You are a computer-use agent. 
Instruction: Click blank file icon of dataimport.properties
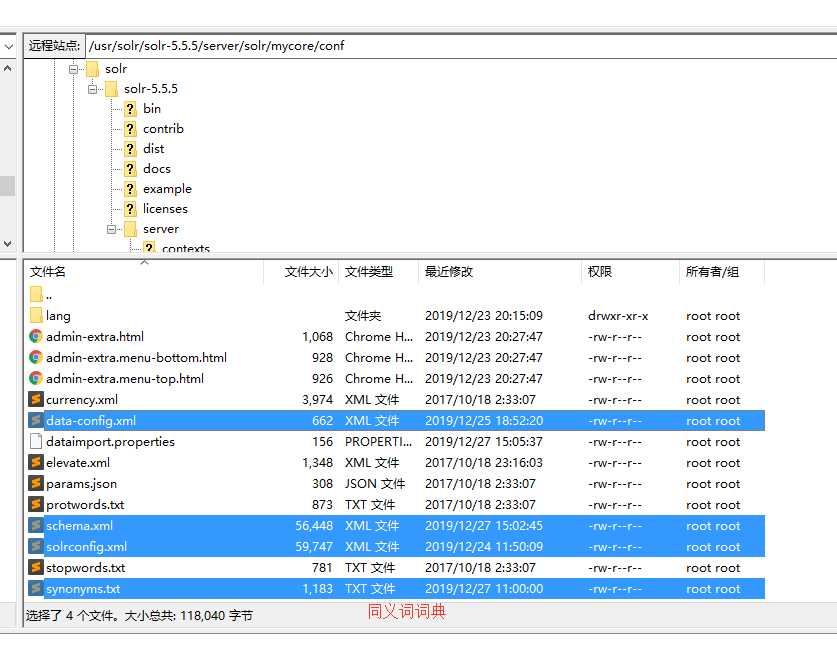(x=36, y=441)
